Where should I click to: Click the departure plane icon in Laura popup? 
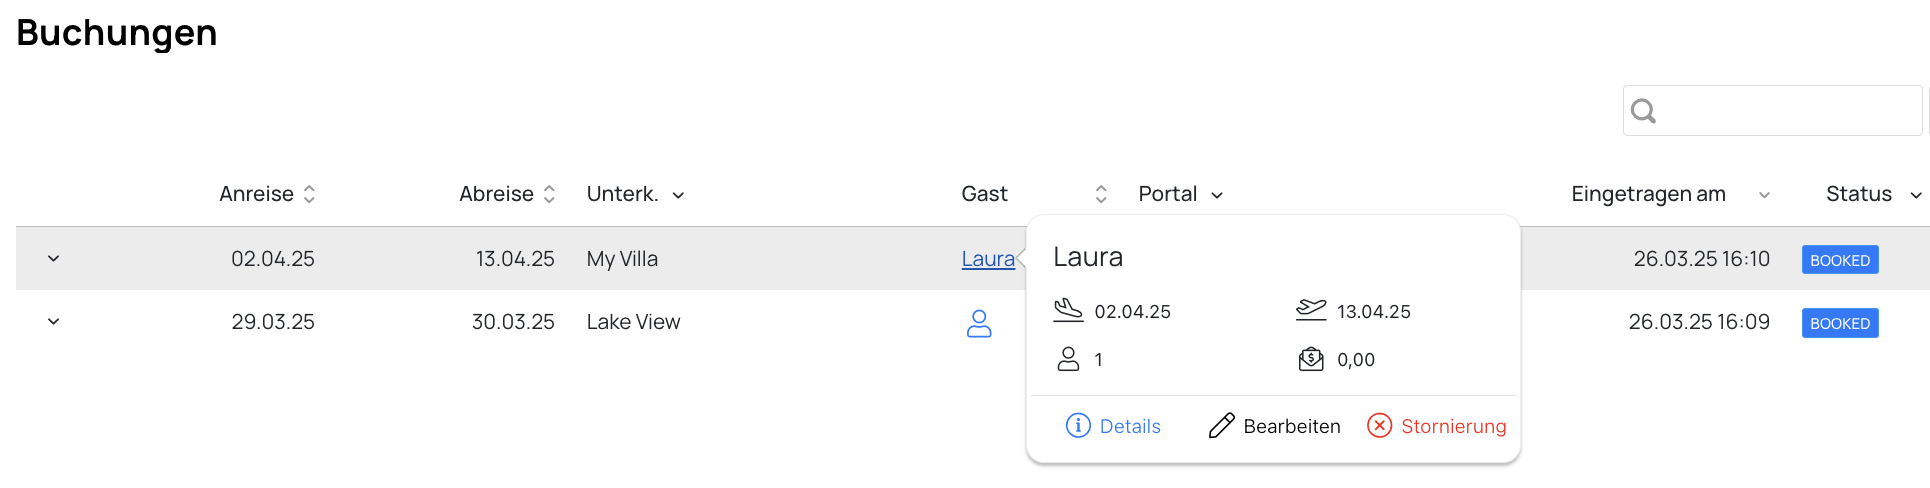pyautogui.click(x=1311, y=310)
